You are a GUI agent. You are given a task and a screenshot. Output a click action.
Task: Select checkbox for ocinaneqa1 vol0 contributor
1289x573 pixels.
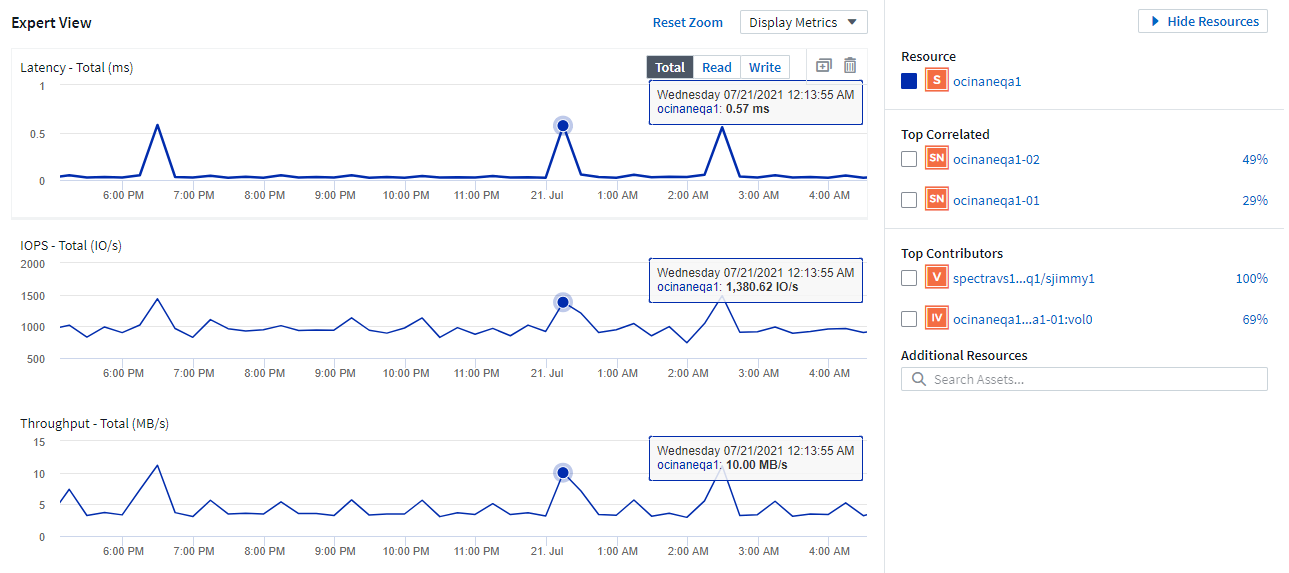[x=909, y=319]
